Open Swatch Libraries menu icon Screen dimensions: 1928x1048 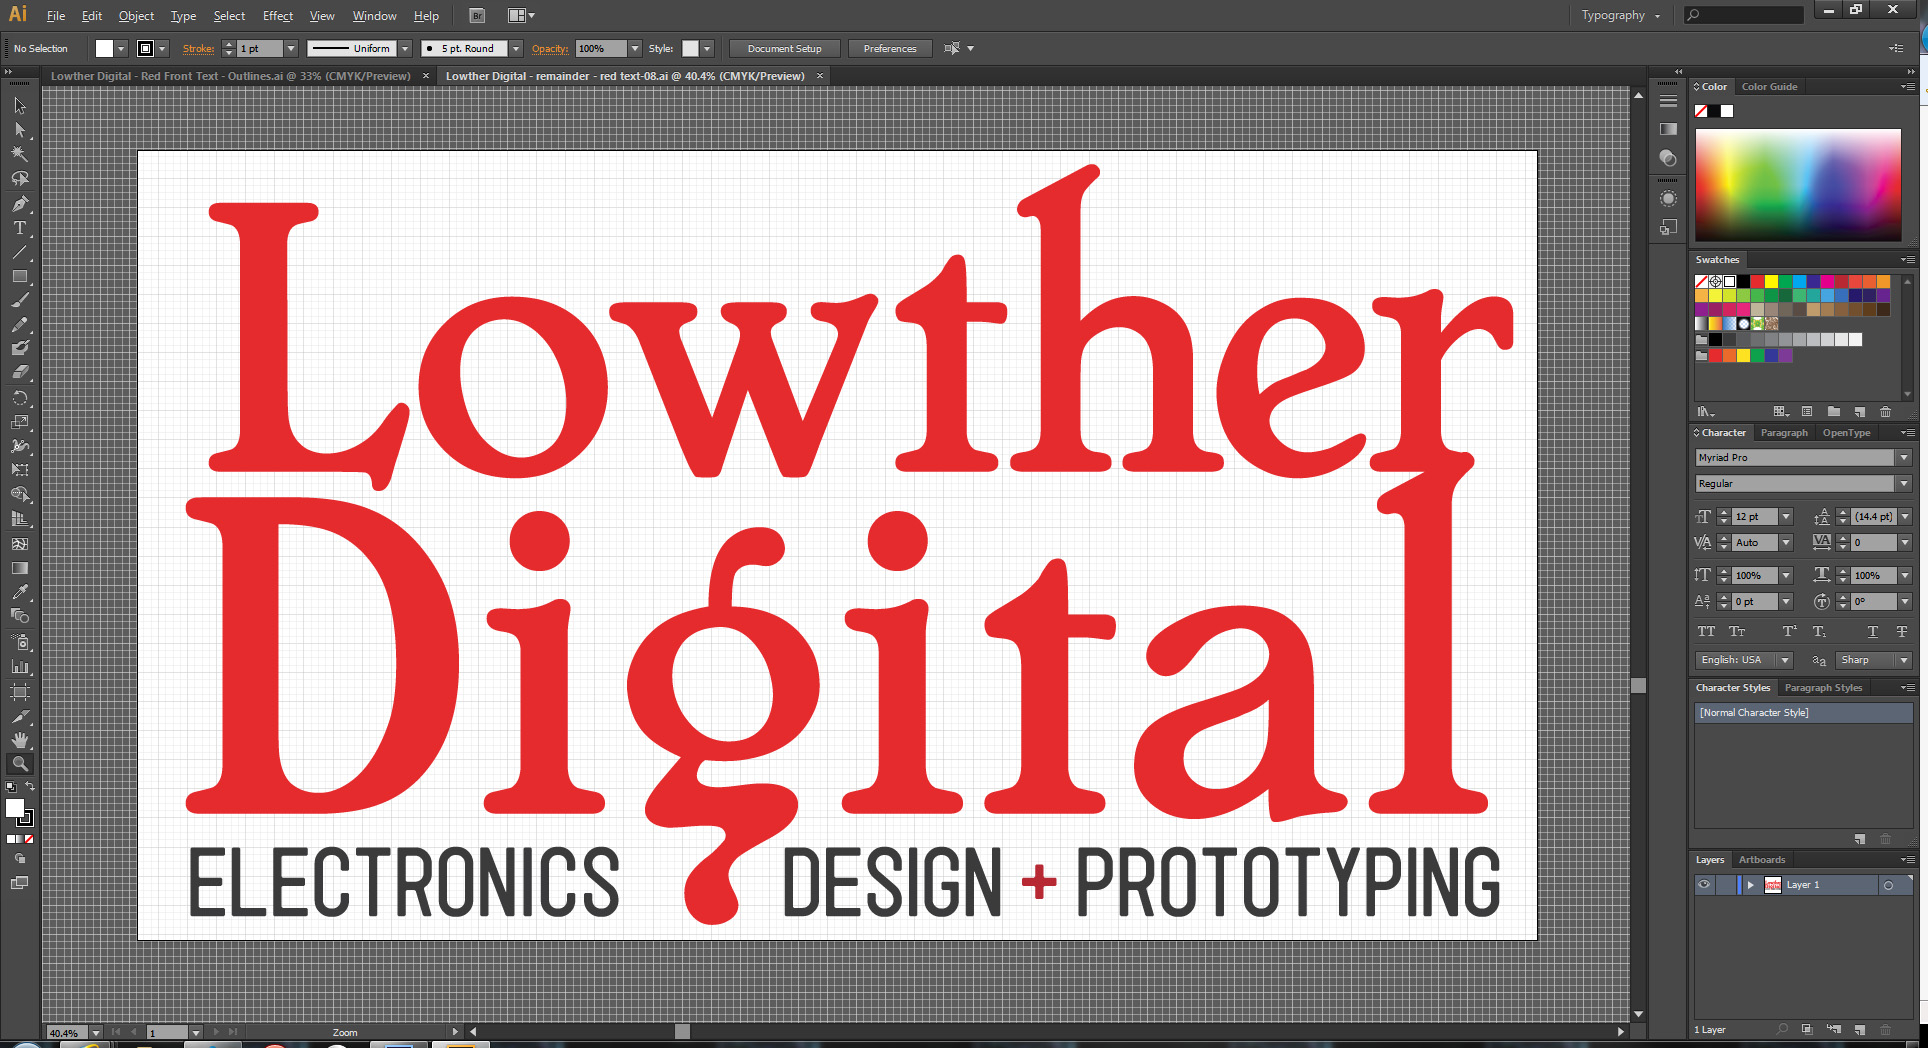(x=1705, y=412)
